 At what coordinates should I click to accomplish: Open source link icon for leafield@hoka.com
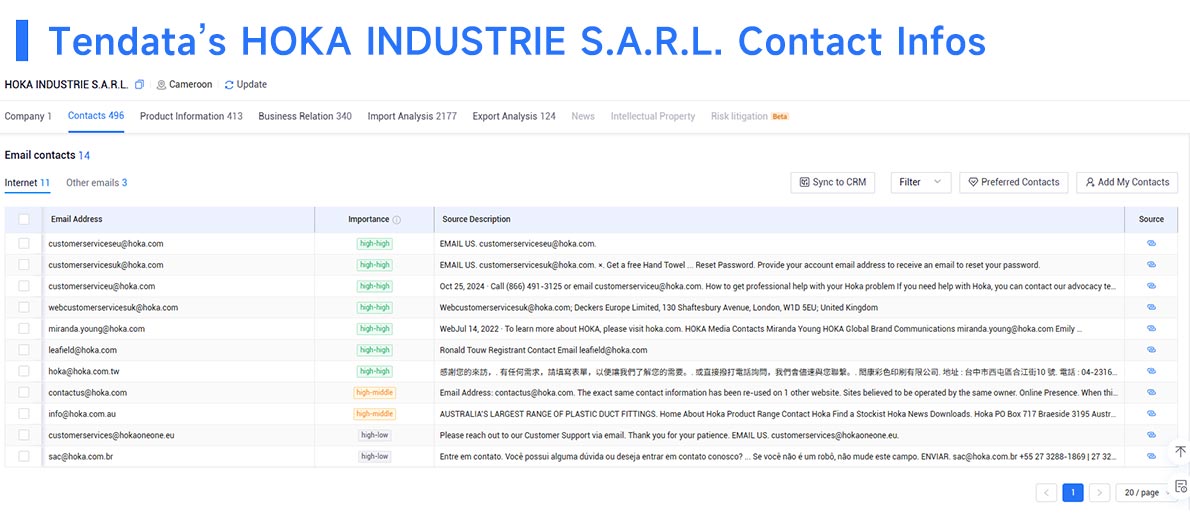click(x=1151, y=350)
